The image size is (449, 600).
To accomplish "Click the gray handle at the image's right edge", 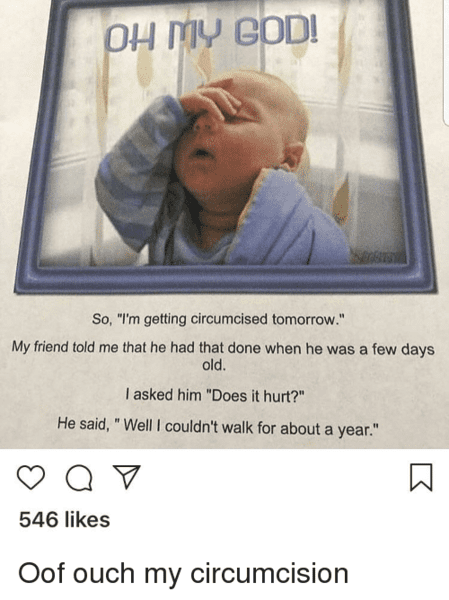I will coord(446,61).
